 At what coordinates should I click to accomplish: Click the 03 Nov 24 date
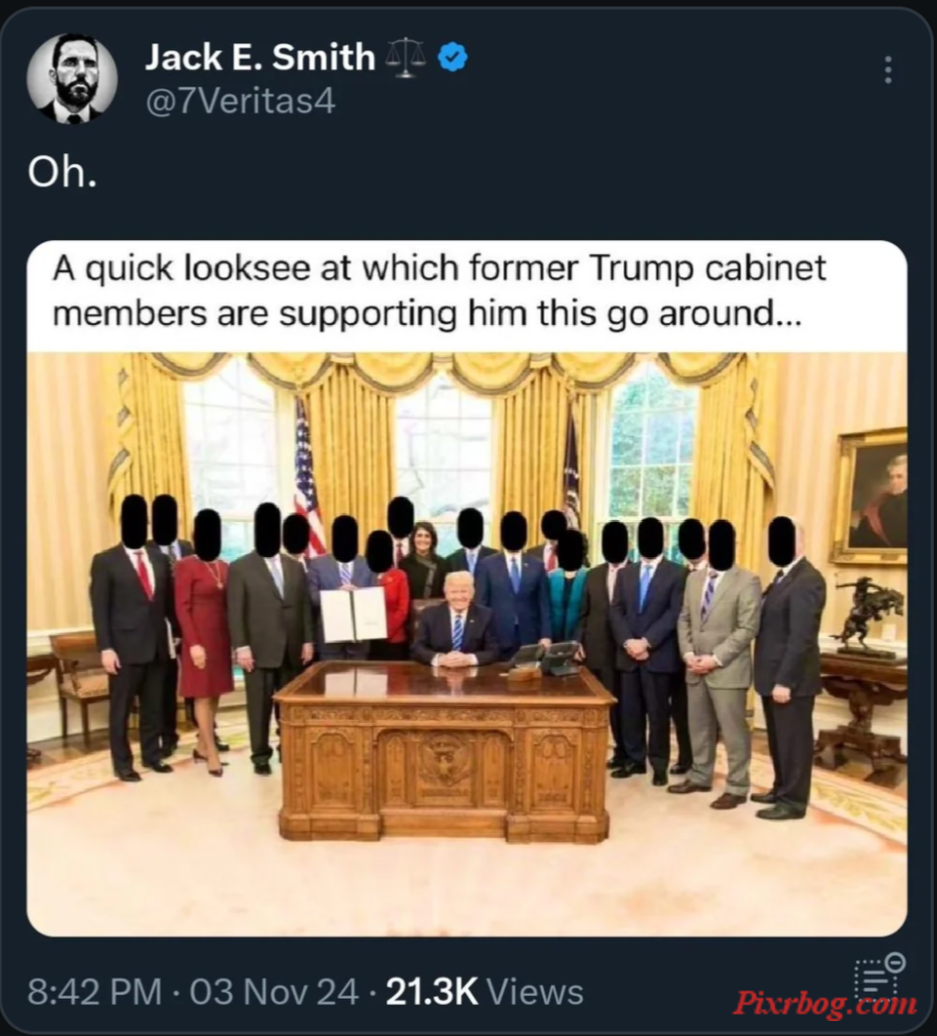(x=274, y=992)
